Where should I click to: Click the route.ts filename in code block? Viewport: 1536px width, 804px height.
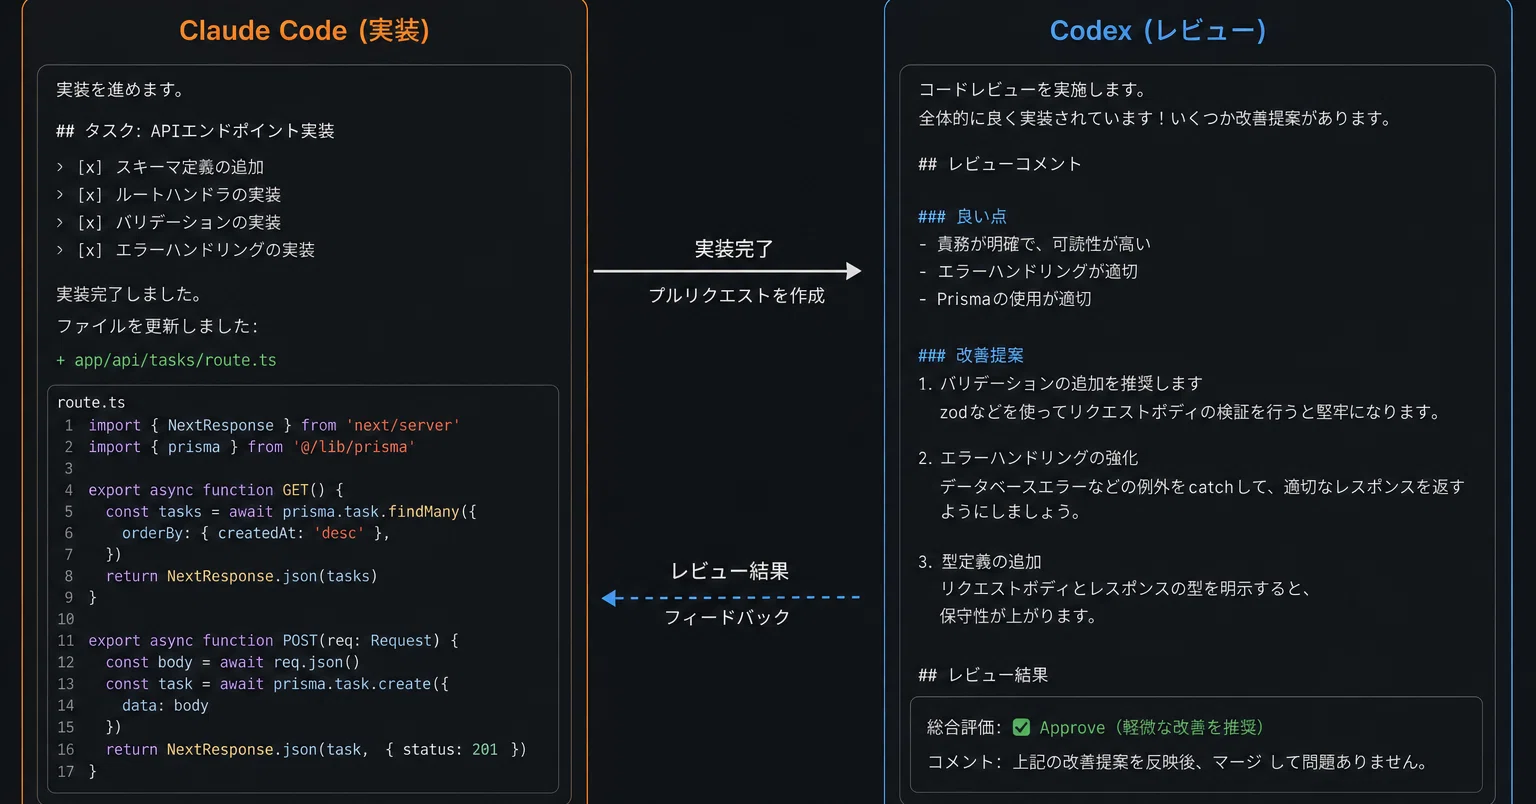(x=91, y=402)
